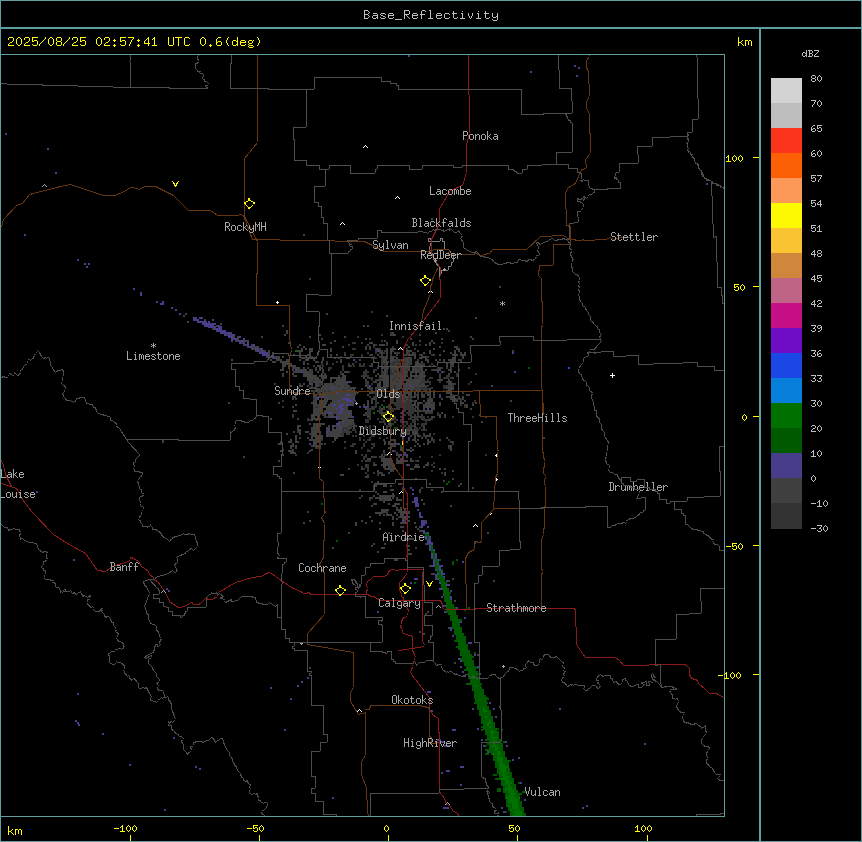This screenshot has width=862, height=842.
Task: Click the -100 tick label on bottom axis
Action: point(125,828)
